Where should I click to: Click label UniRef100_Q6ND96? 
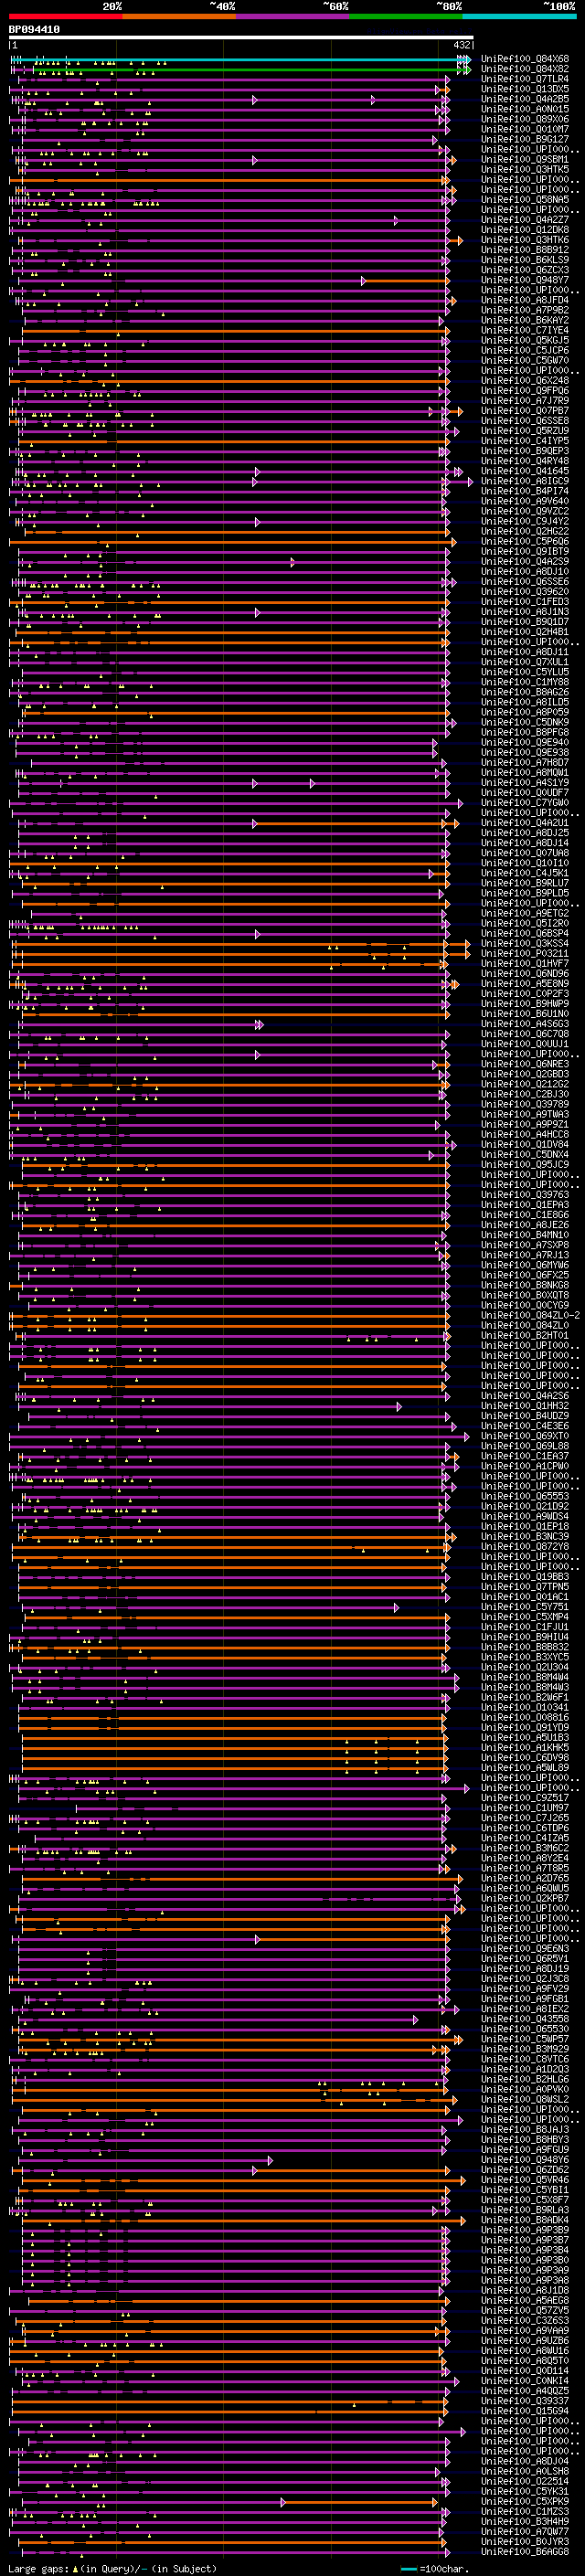(x=525, y=974)
